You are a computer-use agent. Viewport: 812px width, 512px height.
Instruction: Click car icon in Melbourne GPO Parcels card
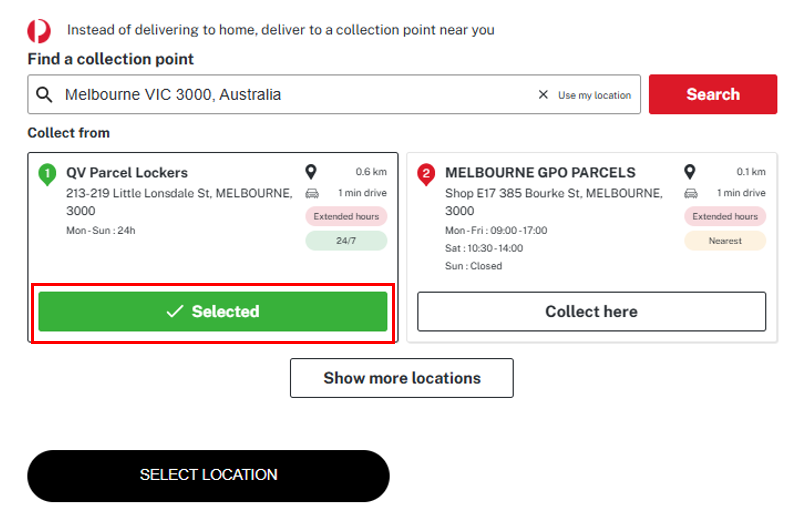pos(689,193)
